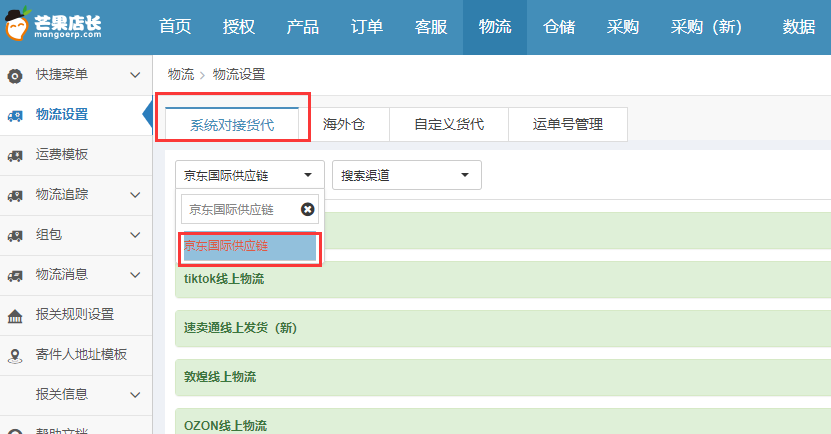Open the 客服 menu

431,26
